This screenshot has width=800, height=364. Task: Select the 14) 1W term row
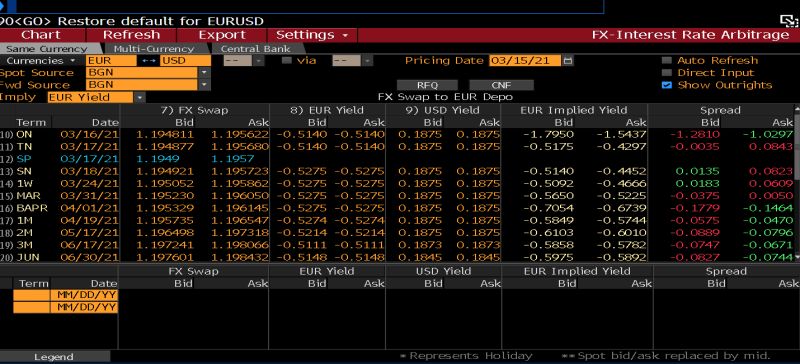[x=398, y=184]
